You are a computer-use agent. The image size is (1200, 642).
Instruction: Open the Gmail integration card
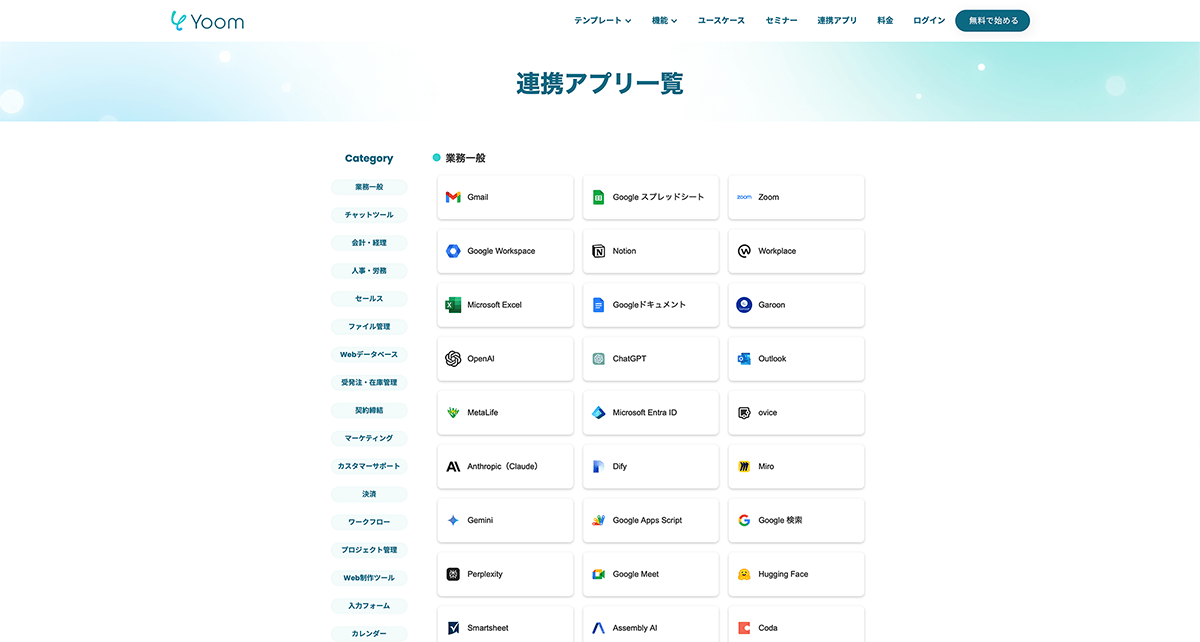(504, 197)
